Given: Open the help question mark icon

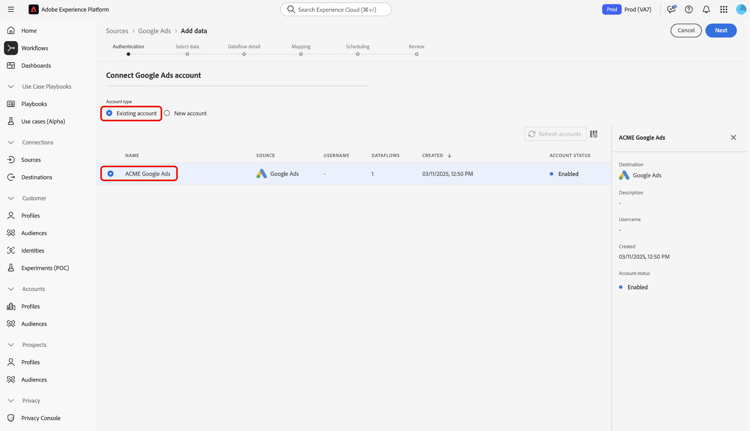Looking at the screenshot, I should click(x=689, y=9).
